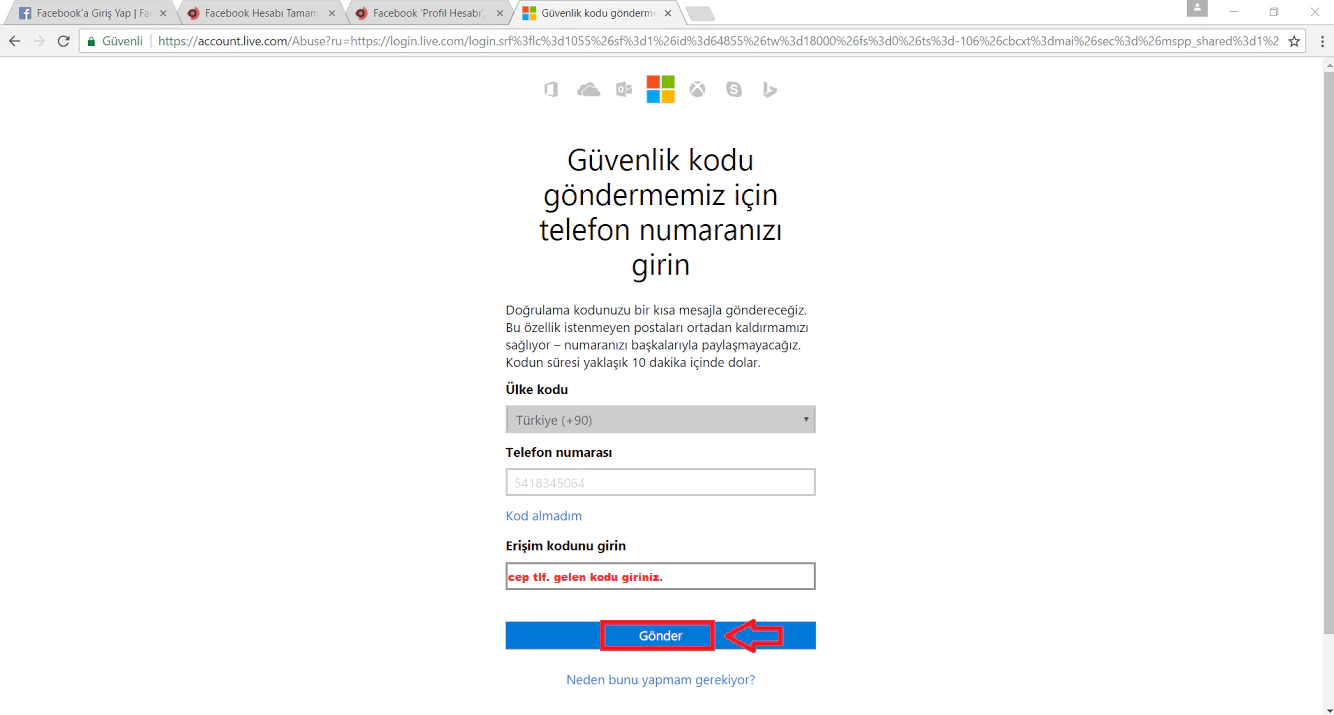Close the Facebook 'Profil Hesabı' tab
The image size is (1334, 715).
tap(499, 14)
